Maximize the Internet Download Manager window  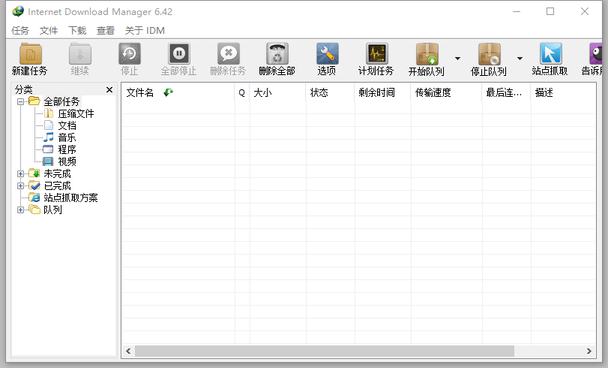point(550,12)
